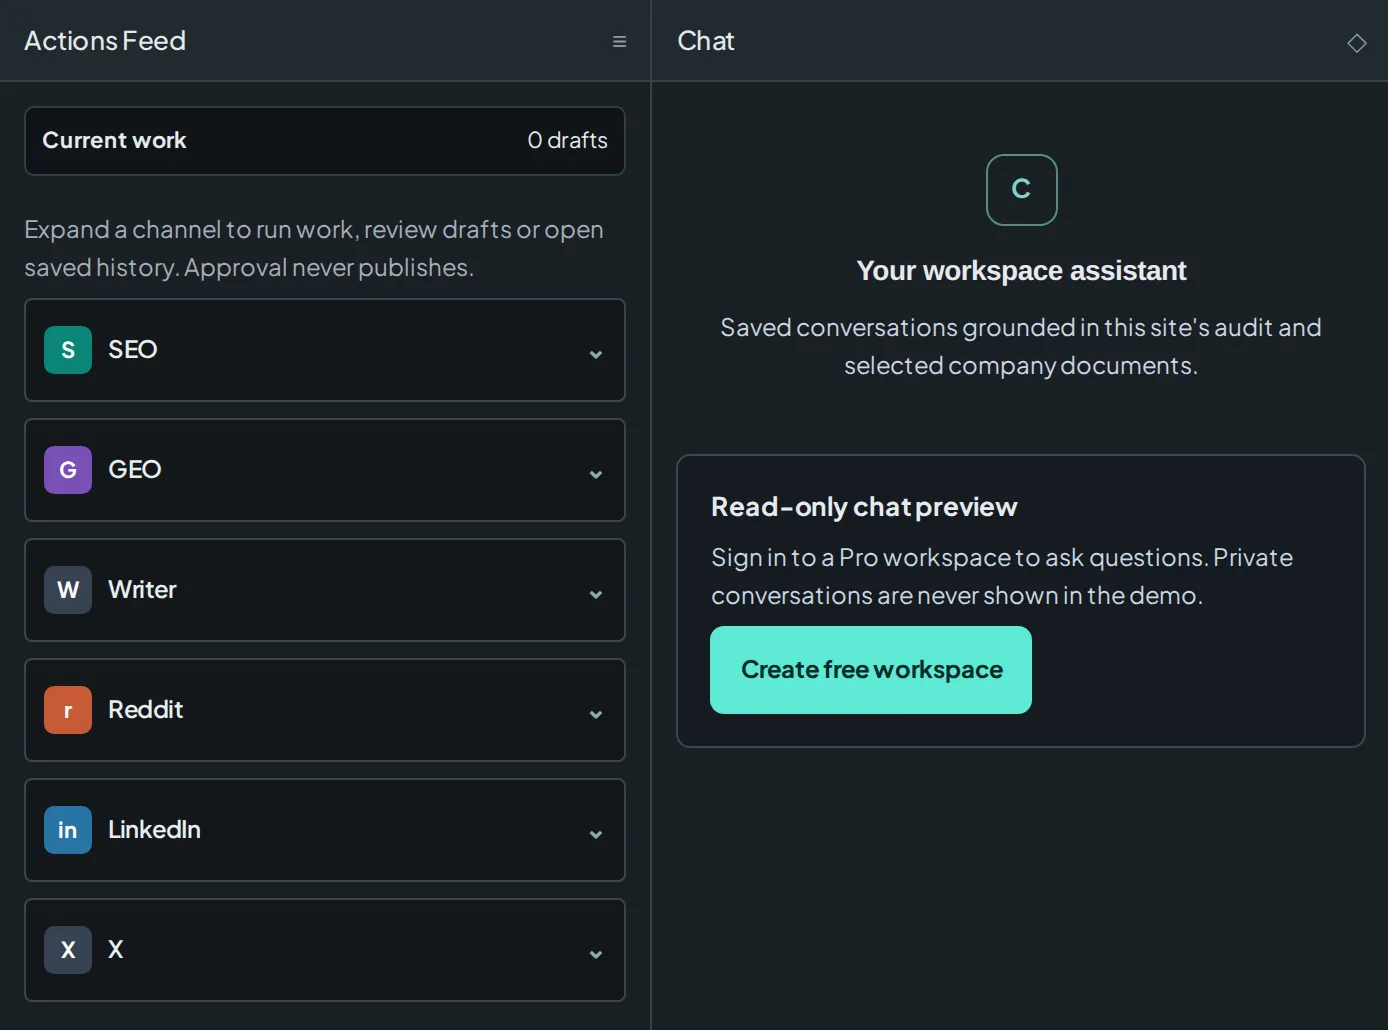The width and height of the screenshot is (1388, 1030).
Task: Click the purple G icon for GEO
Action: click(68, 470)
